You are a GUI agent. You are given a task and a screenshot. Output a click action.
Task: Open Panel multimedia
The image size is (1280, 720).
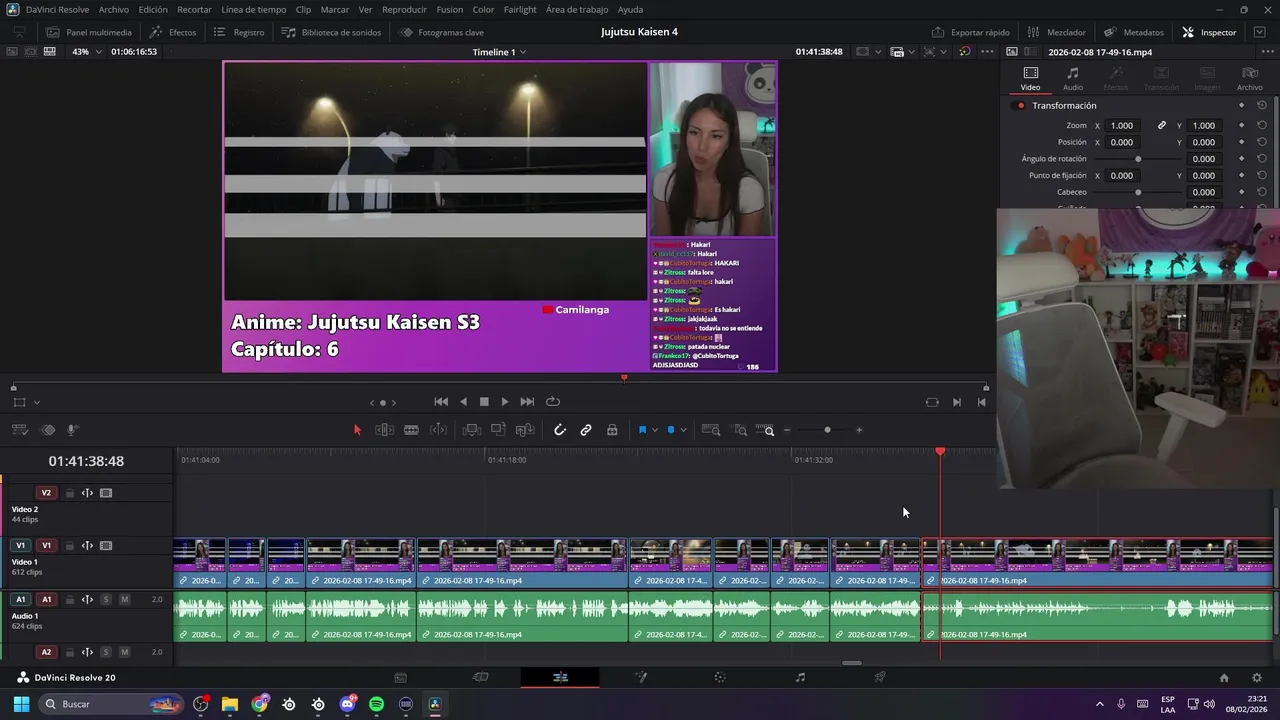(x=87, y=32)
